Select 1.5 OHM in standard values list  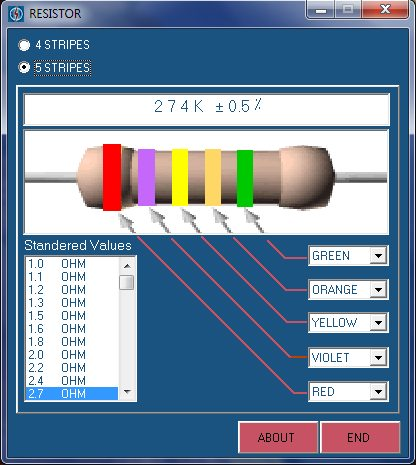pyautogui.click(x=72, y=316)
